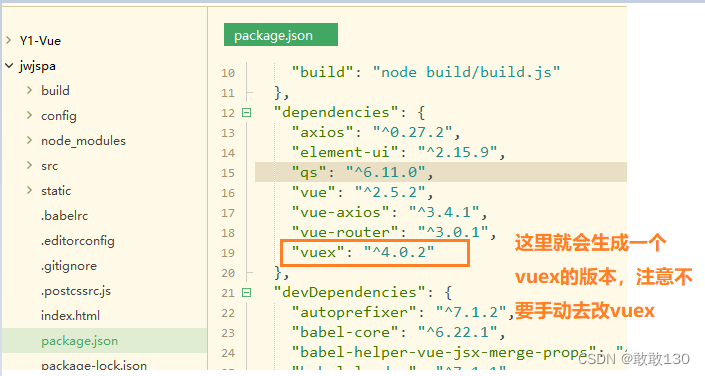Expand the config folder chevron
705x376 pixels.
[x=29, y=116]
